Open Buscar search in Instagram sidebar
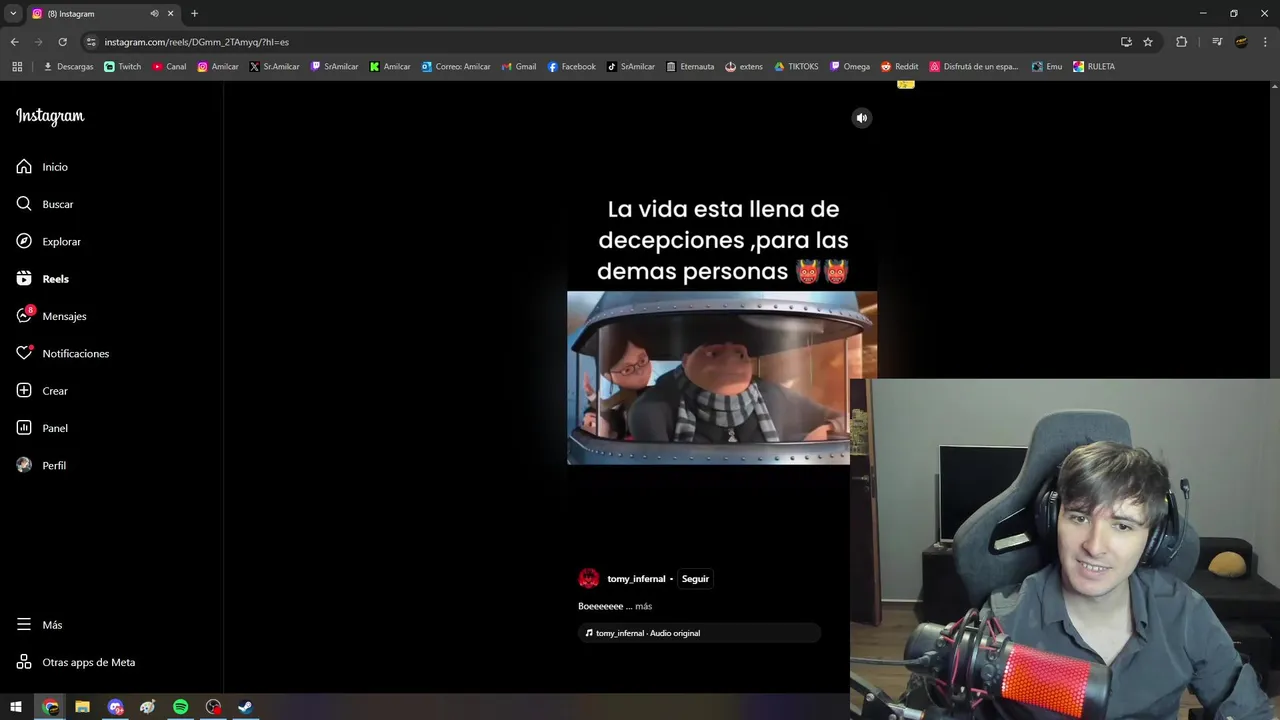The width and height of the screenshot is (1280, 720). pyautogui.click(x=45, y=204)
